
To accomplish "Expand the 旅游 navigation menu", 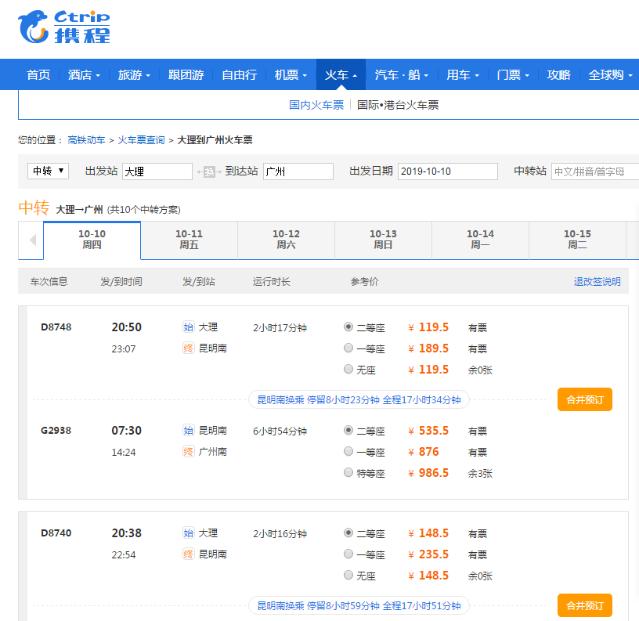I will 134,75.
